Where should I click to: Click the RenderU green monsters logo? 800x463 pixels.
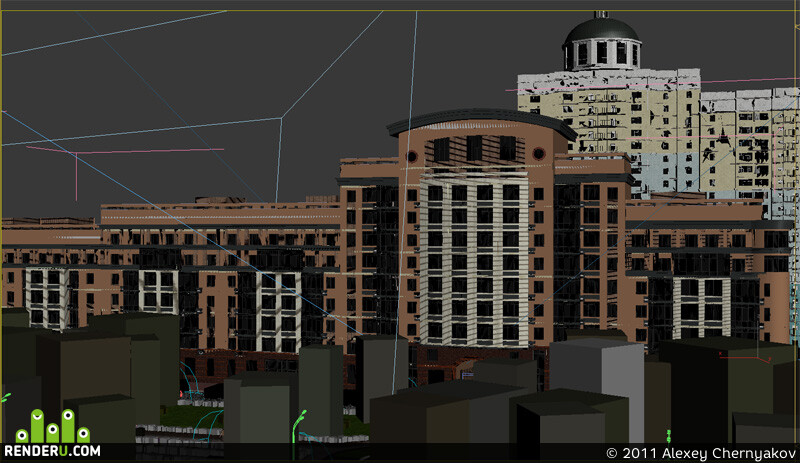[53, 426]
